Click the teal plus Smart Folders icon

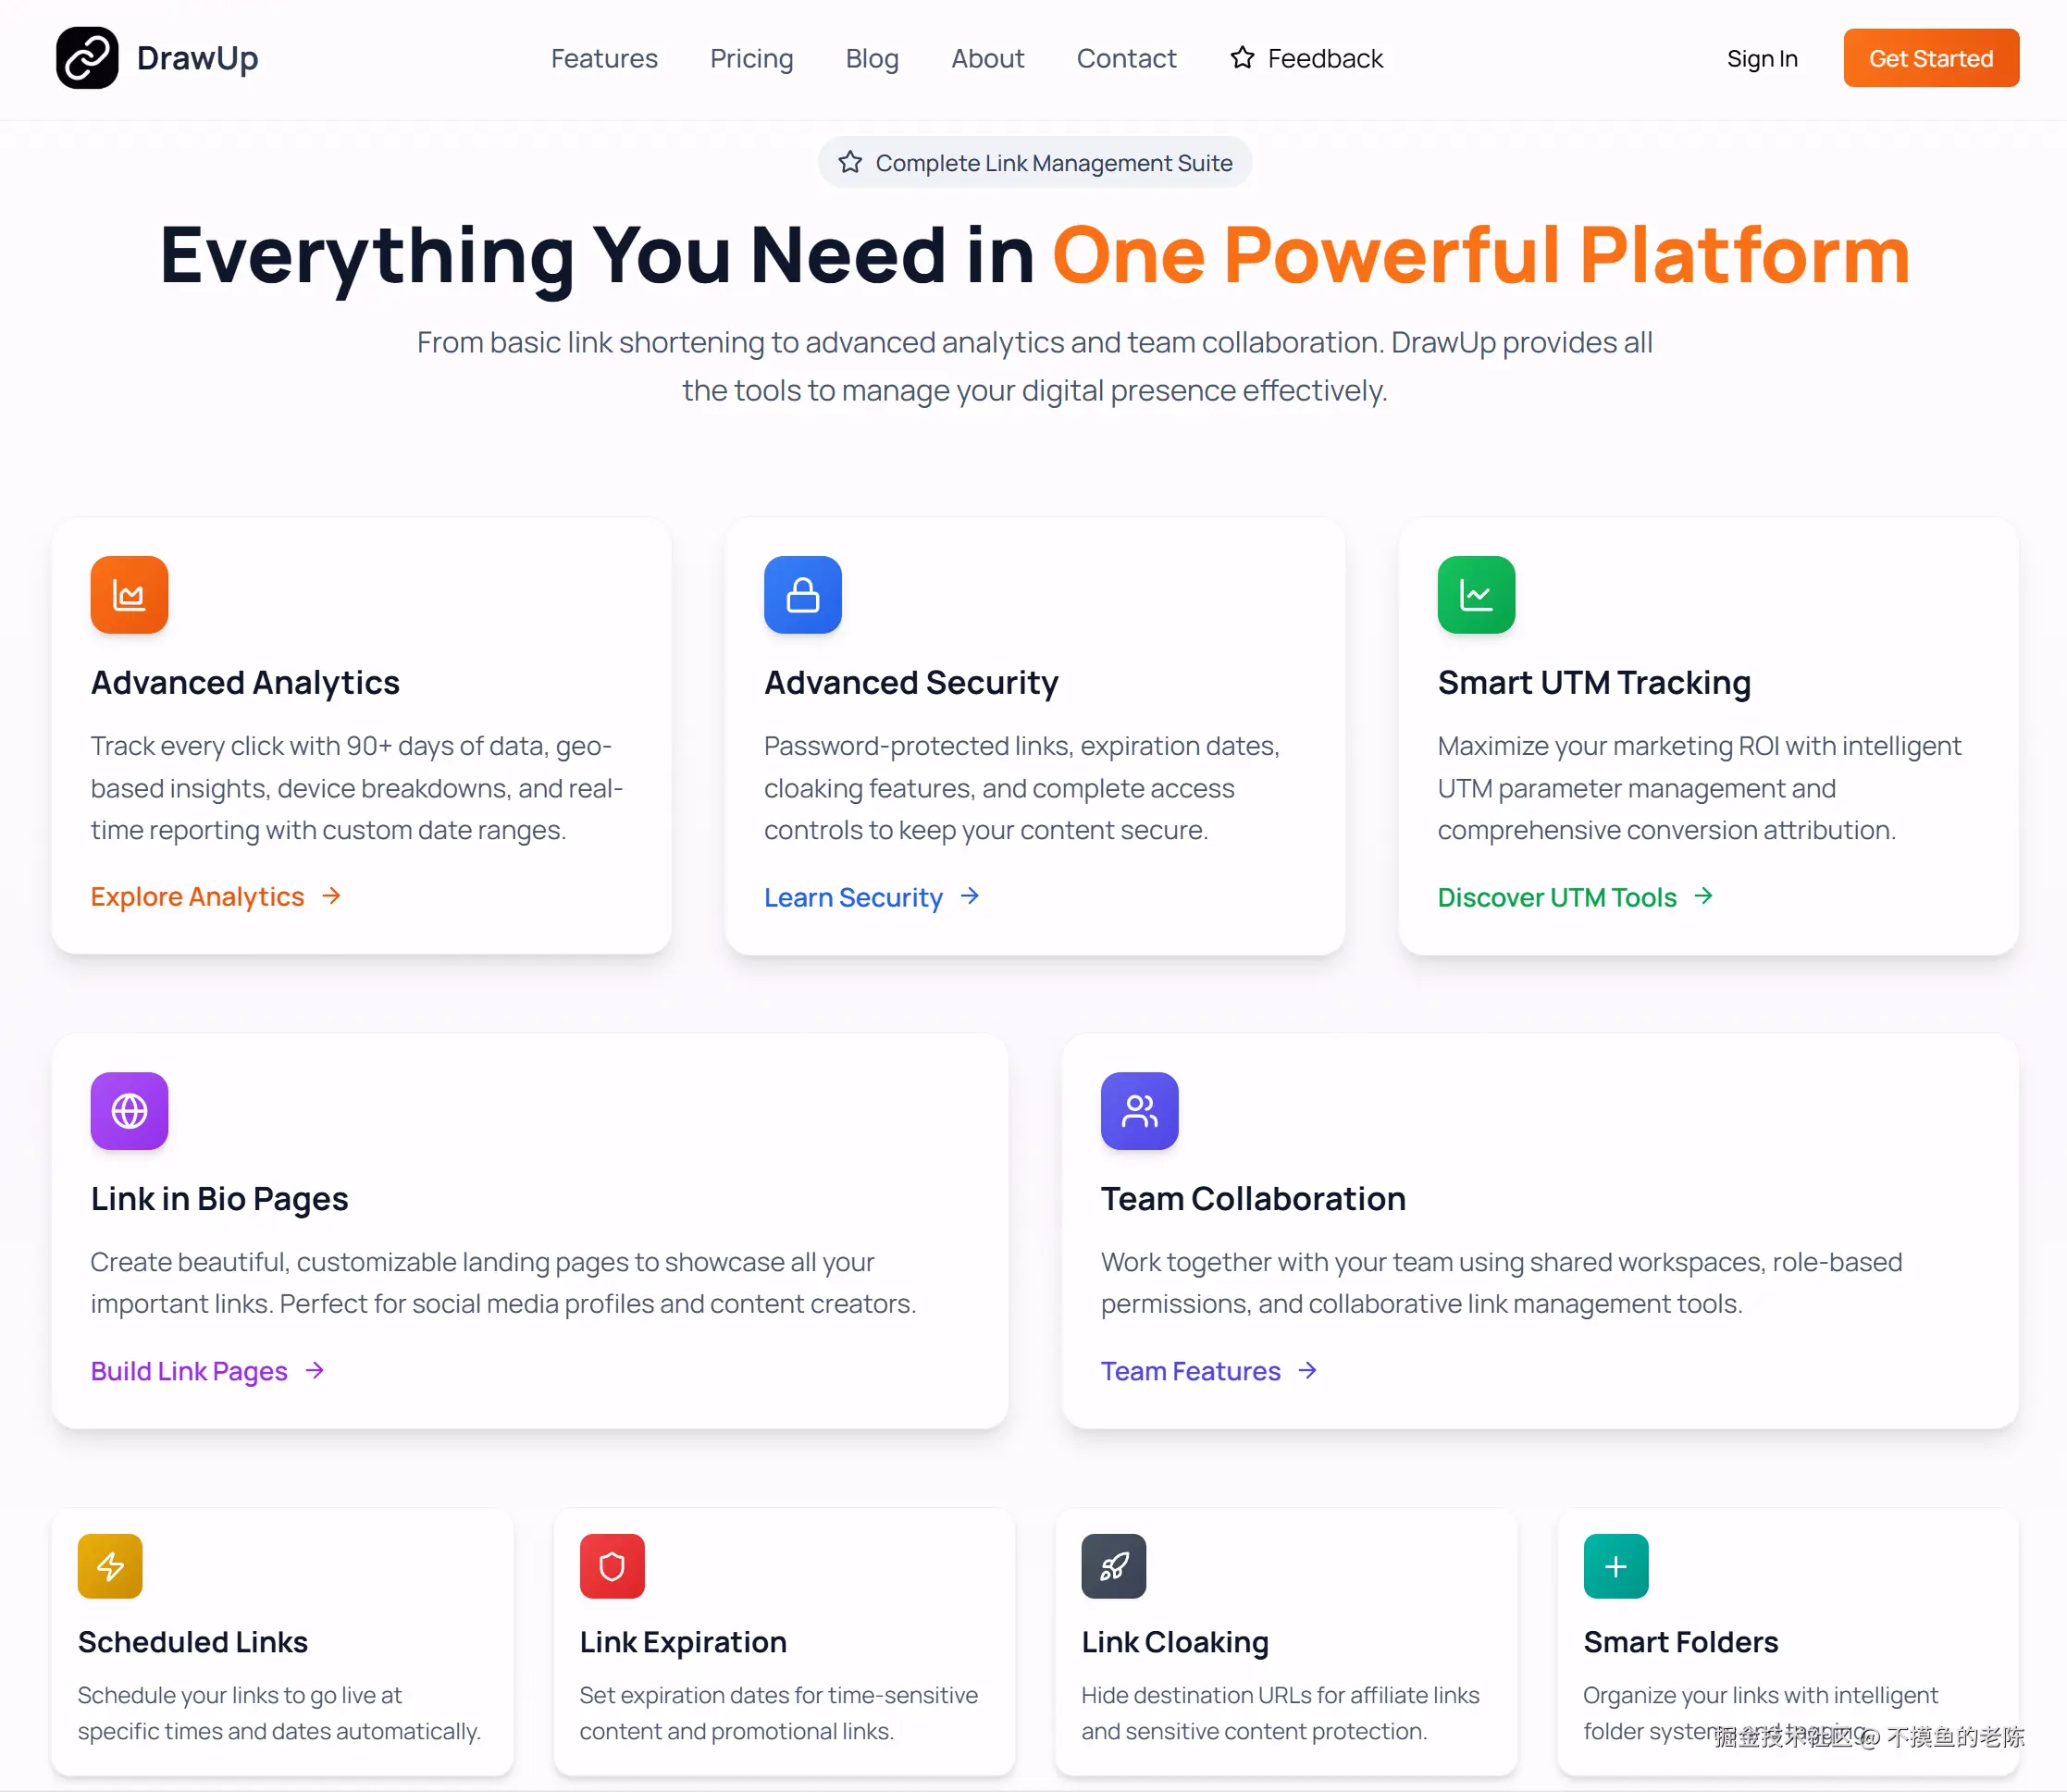pos(1615,1566)
